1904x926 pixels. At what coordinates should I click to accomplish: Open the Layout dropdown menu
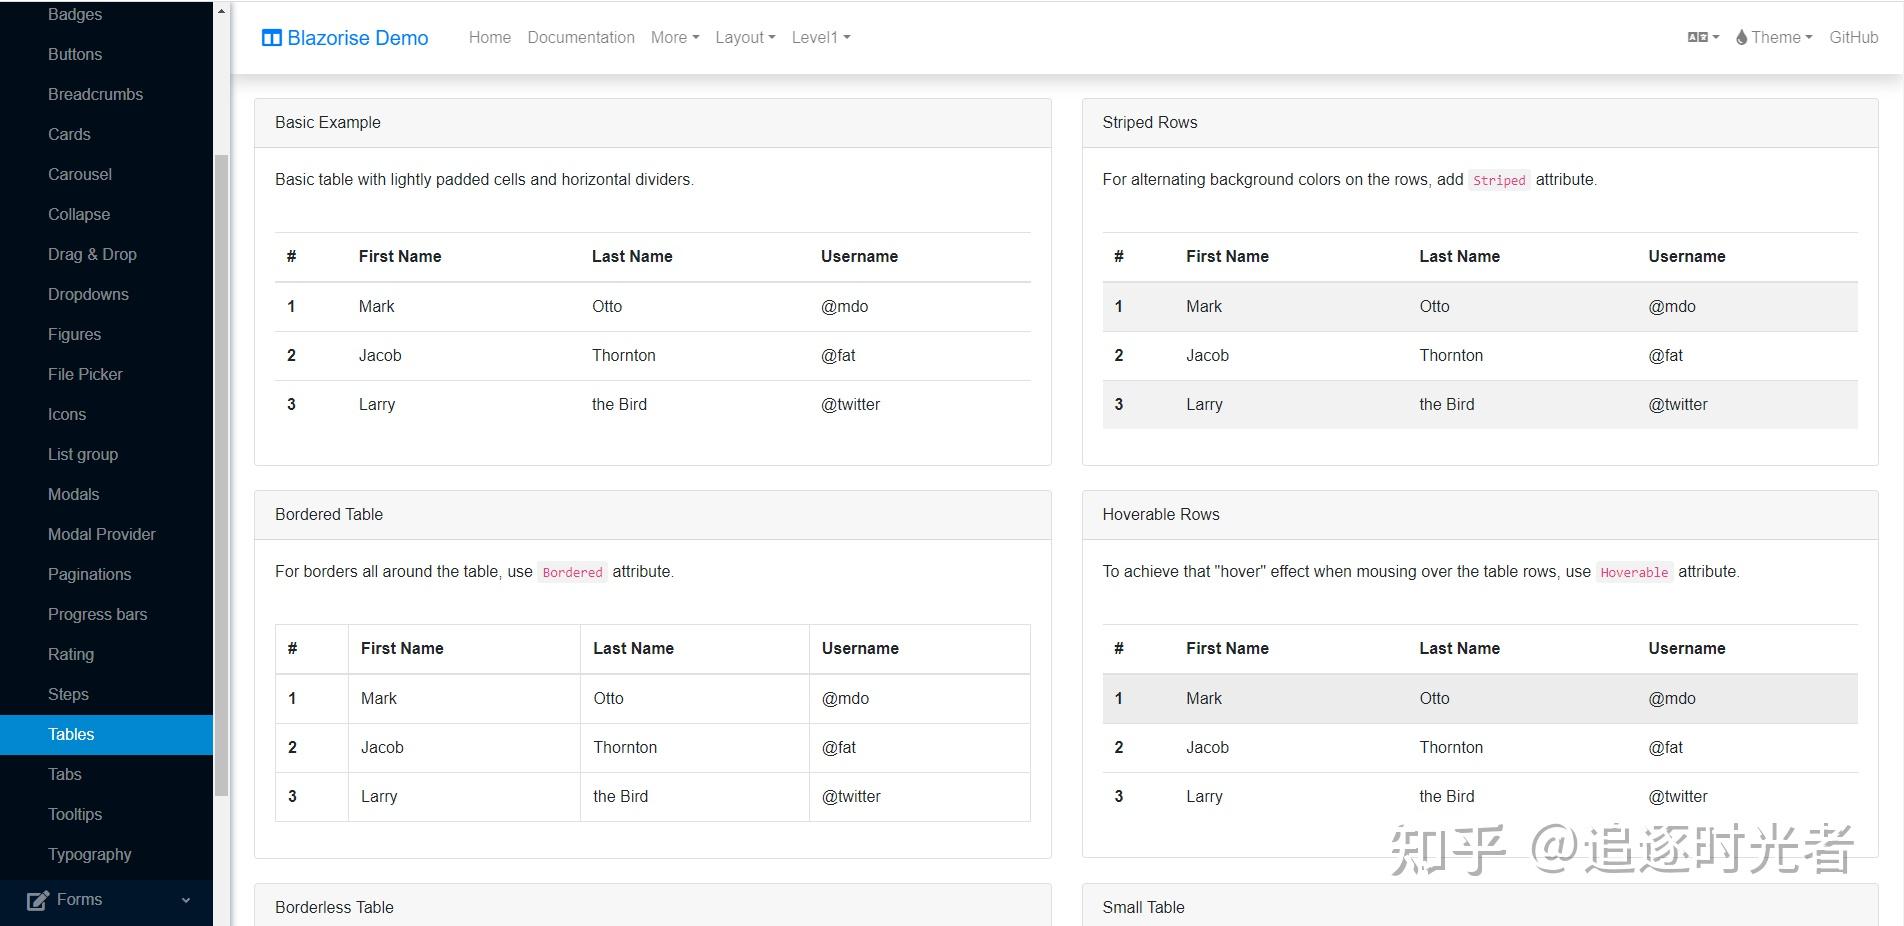coord(745,38)
